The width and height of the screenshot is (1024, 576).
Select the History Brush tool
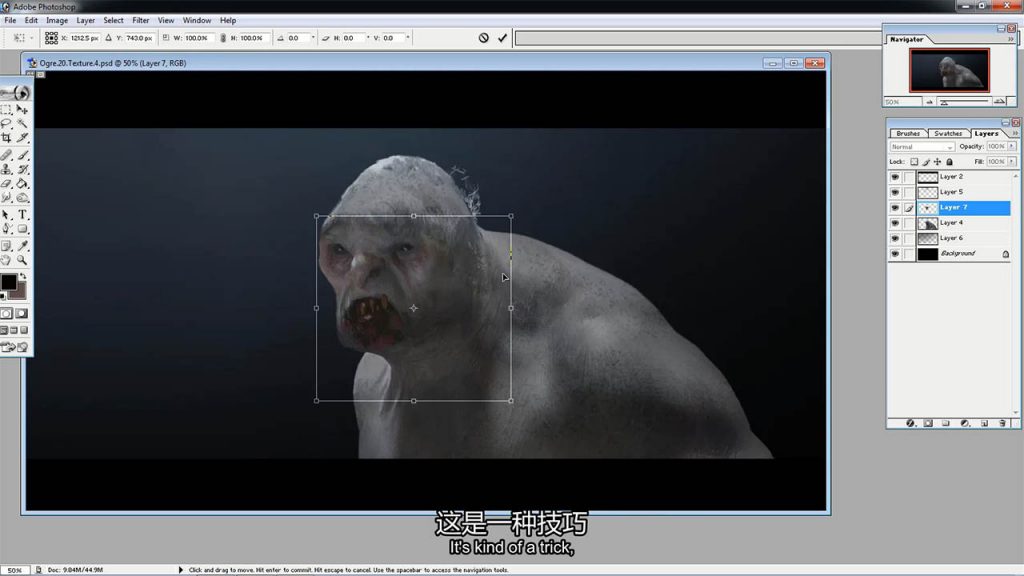pyautogui.click(x=23, y=169)
